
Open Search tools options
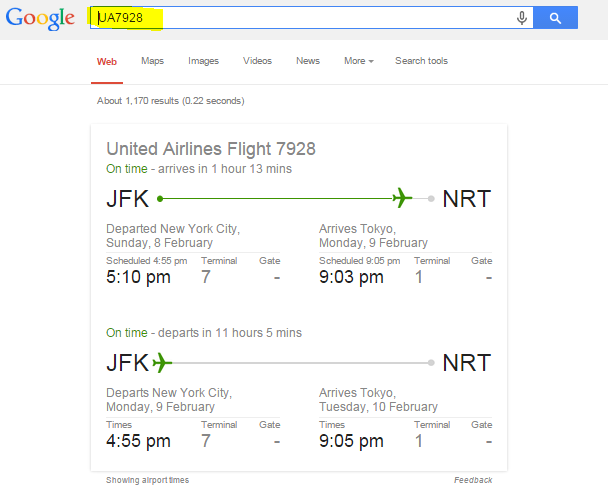(x=421, y=61)
